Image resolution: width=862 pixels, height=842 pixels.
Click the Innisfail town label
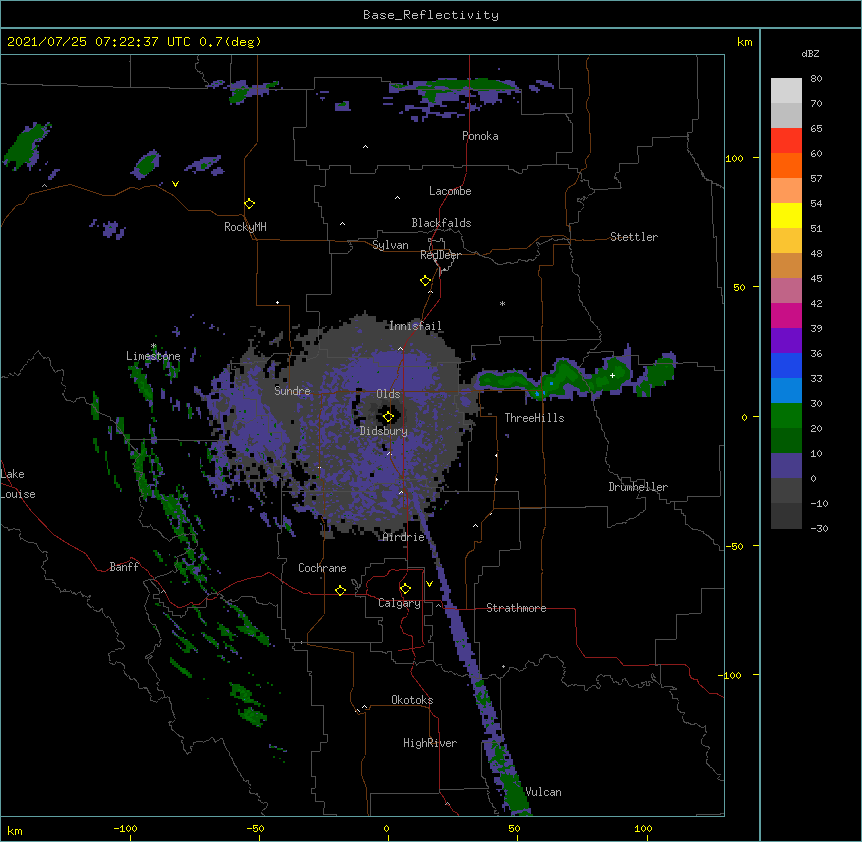[415, 326]
